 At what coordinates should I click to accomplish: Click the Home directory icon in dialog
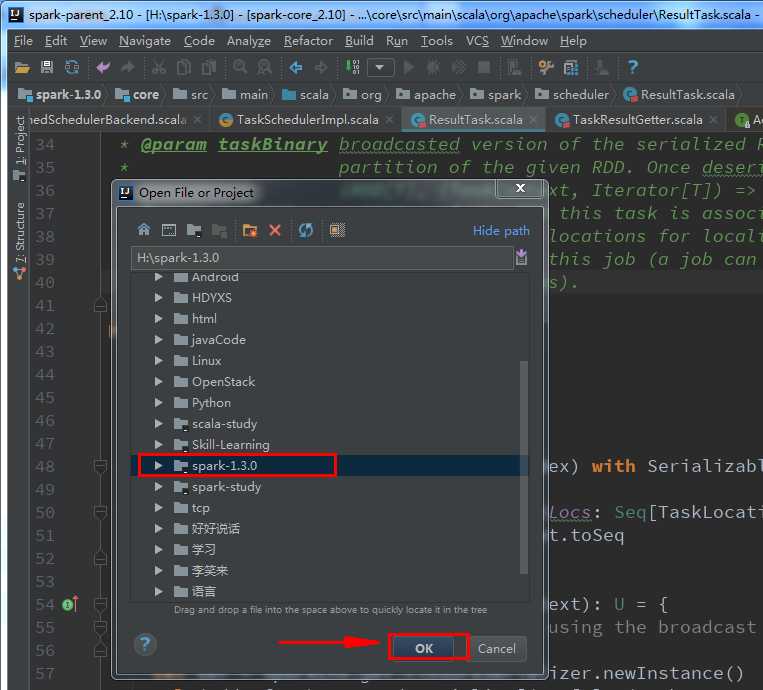point(144,230)
